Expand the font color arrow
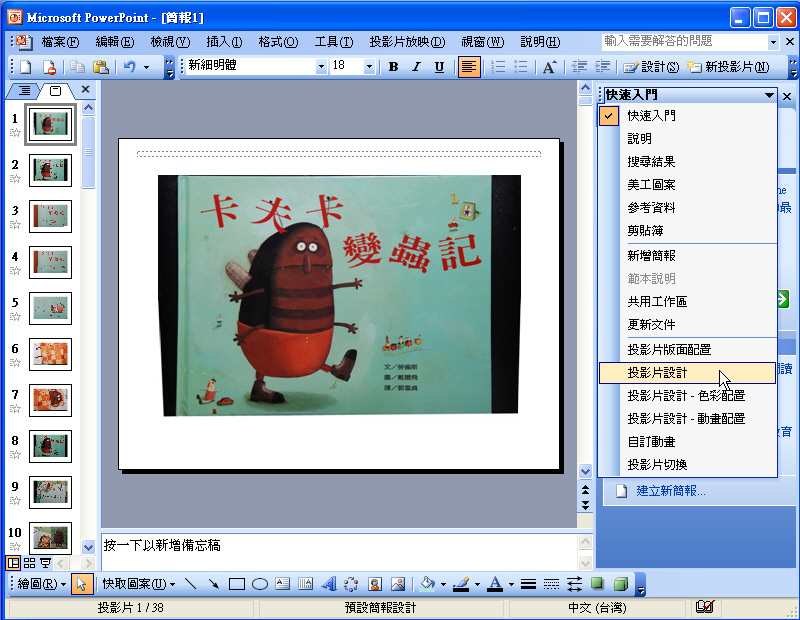800x620 pixels. [511, 584]
